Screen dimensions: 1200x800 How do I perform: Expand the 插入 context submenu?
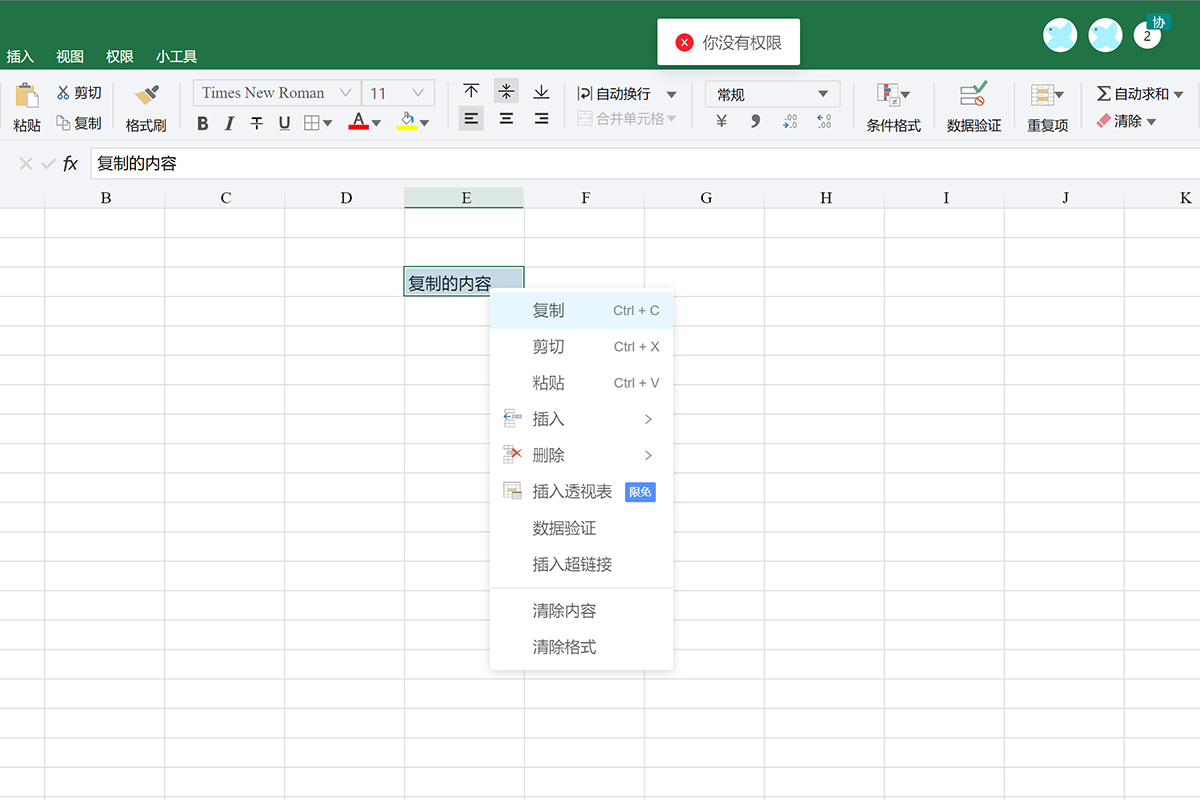581,419
